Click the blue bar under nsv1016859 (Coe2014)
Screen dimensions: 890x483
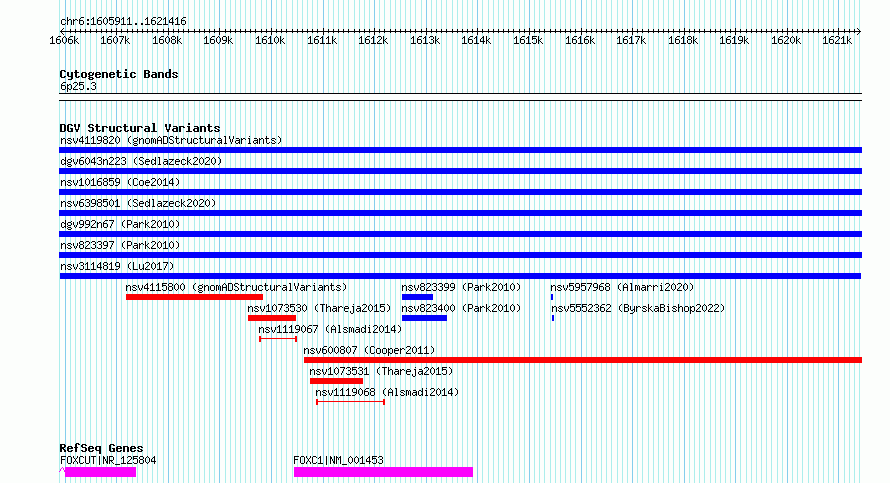click(x=460, y=192)
